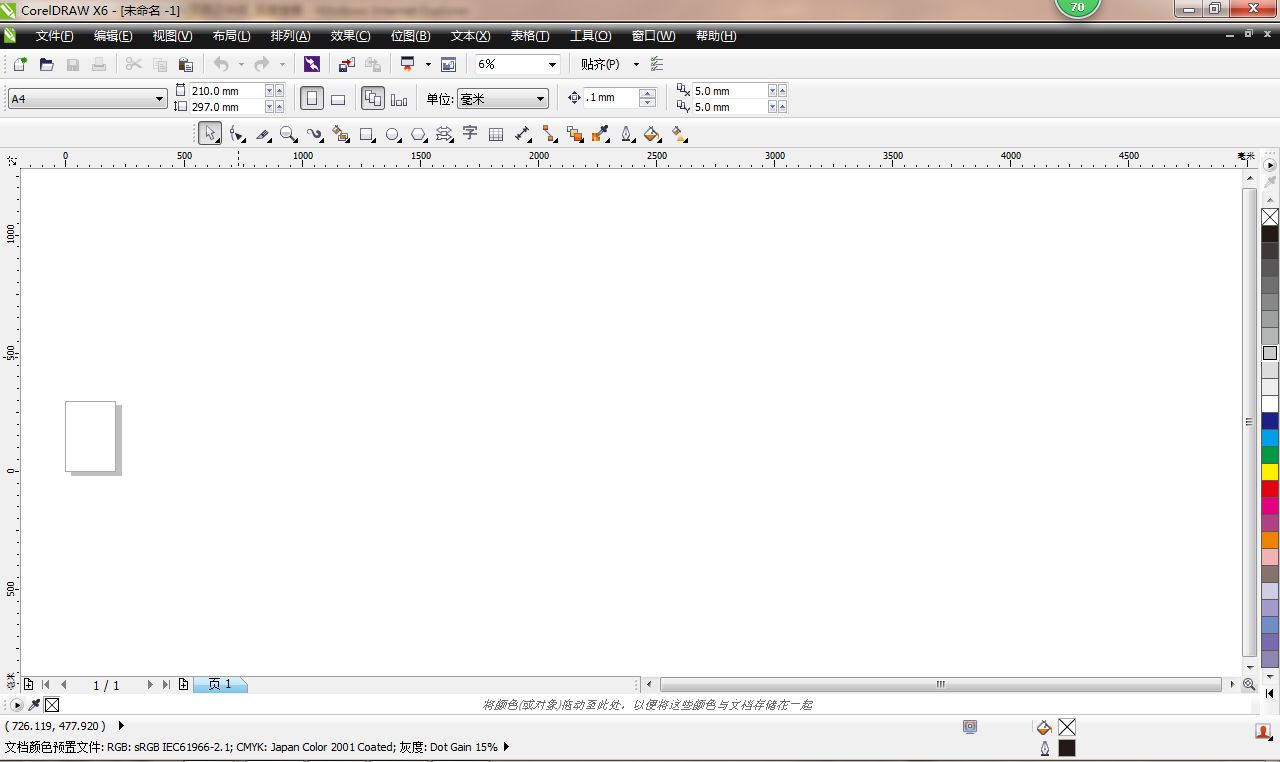Select the 页 1 page tab
Image resolution: width=1280 pixels, height=762 pixels.
220,685
